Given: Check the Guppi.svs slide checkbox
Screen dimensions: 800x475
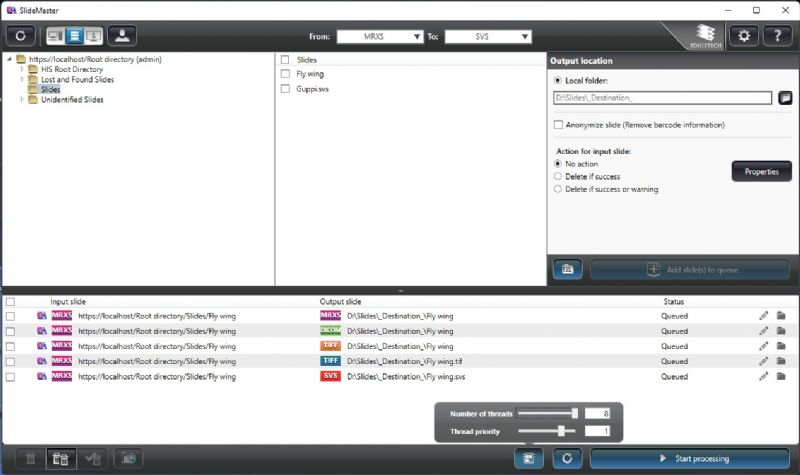Looking at the screenshot, I should coord(285,89).
